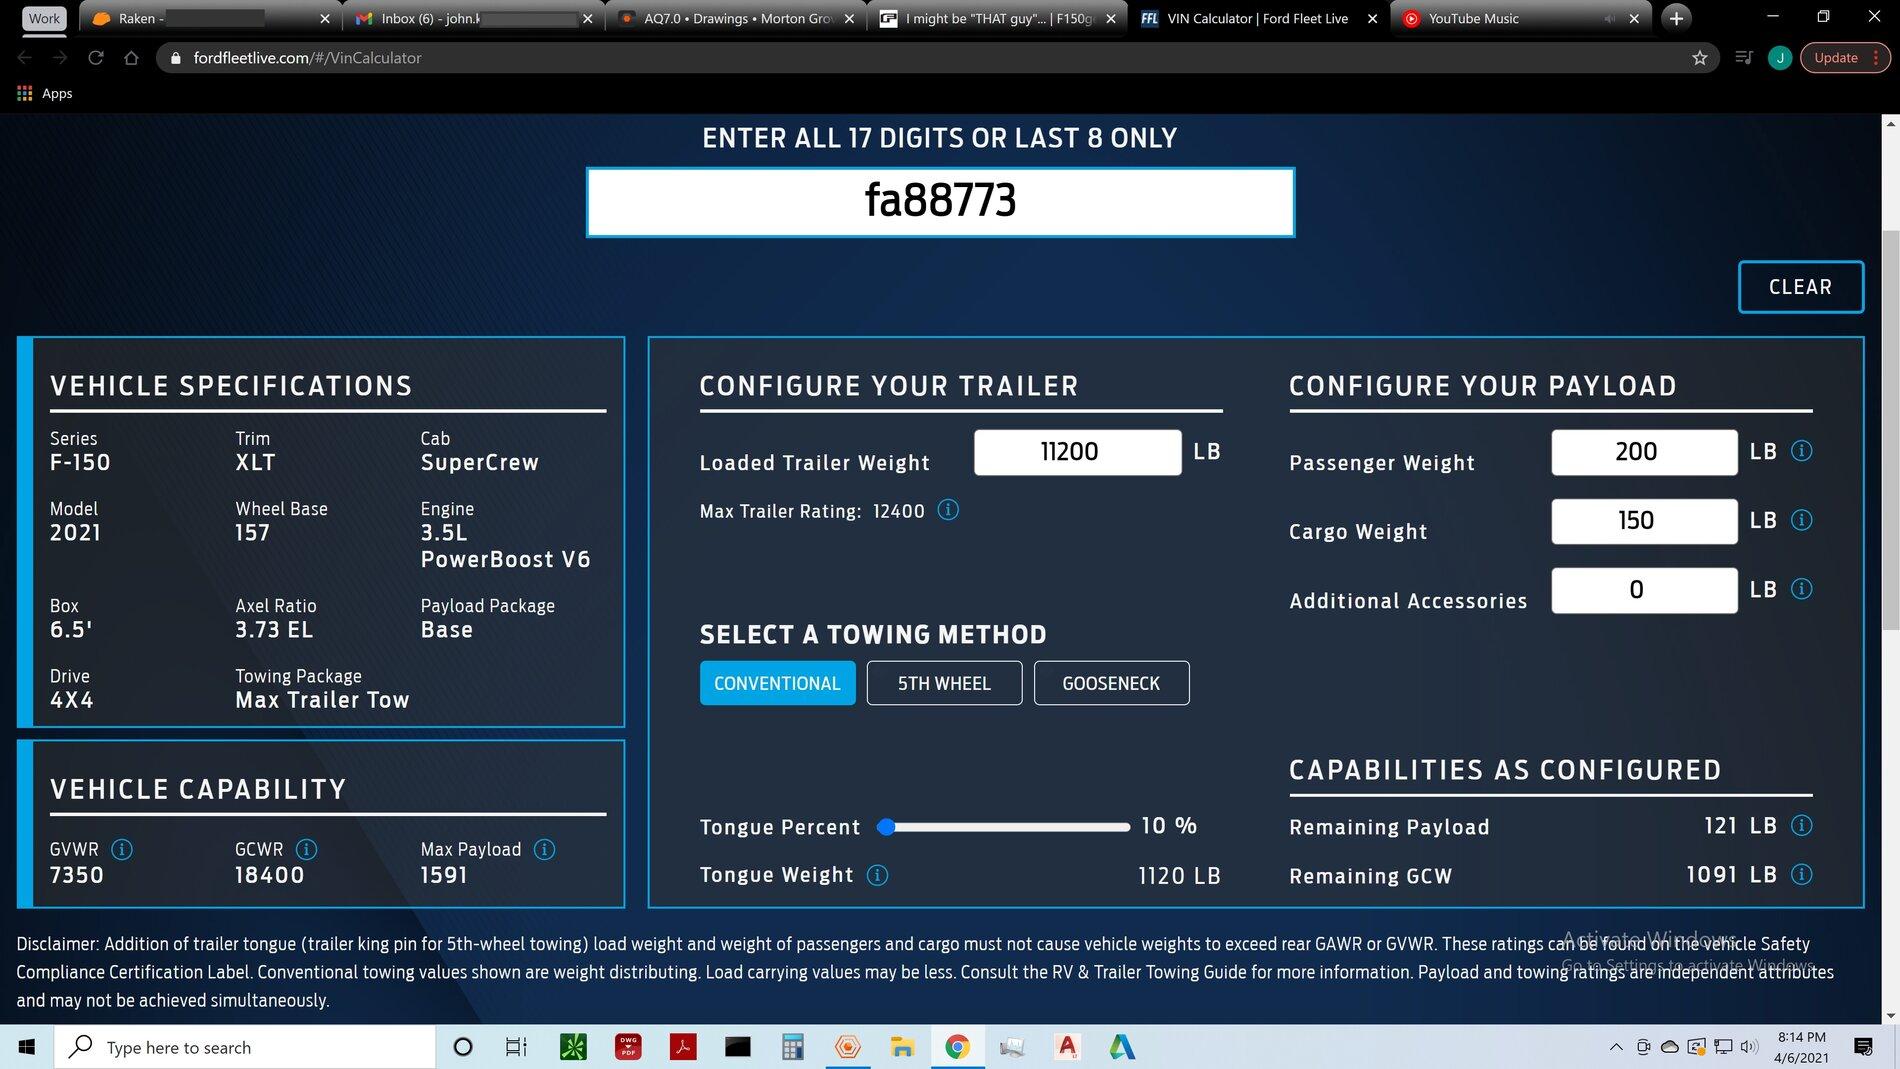Click the CLEAR button
Screen dimensions: 1900x1069
tap(1800, 287)
